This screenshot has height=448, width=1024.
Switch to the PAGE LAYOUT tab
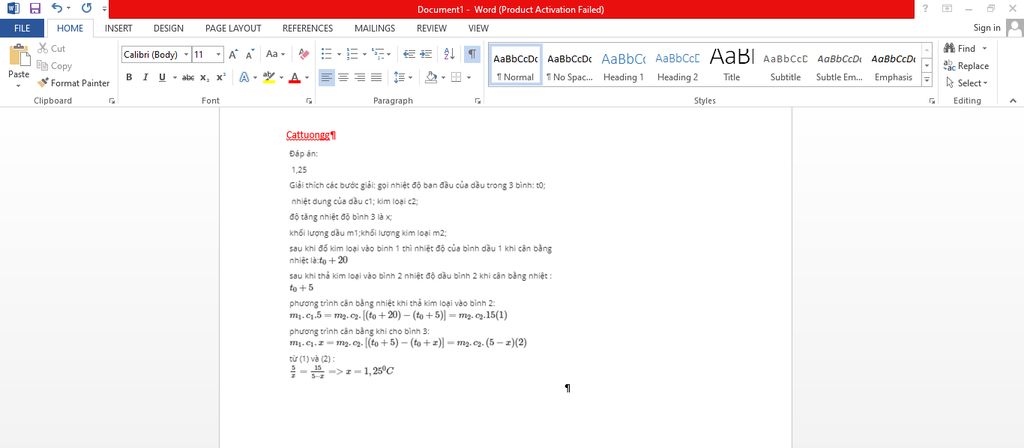click(232, 28)
